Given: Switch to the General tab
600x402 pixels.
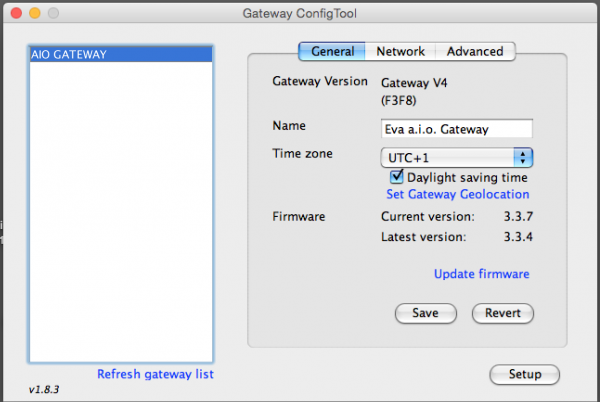Looking at the screenshot, I should pyautogui.click(x=332, y=51).
